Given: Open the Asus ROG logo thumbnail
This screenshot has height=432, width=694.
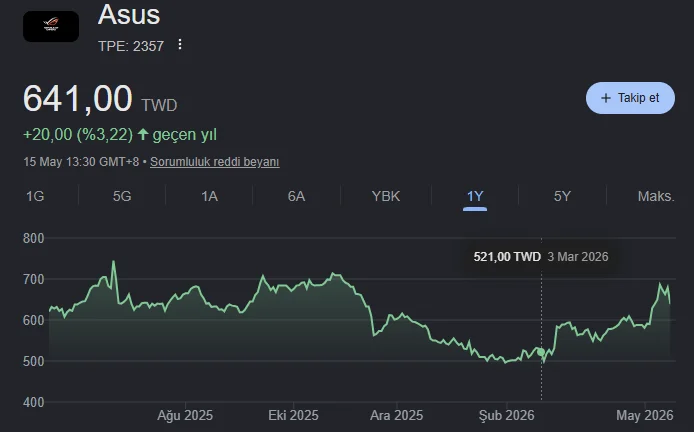Looking at the screenshot, I should click(x=51, y=27).
